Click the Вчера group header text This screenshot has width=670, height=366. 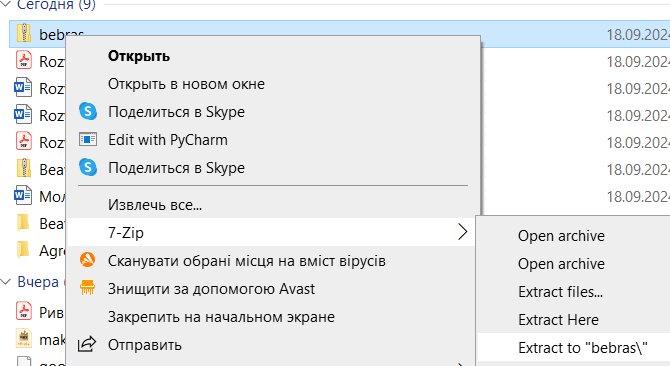tap(38, 282)
